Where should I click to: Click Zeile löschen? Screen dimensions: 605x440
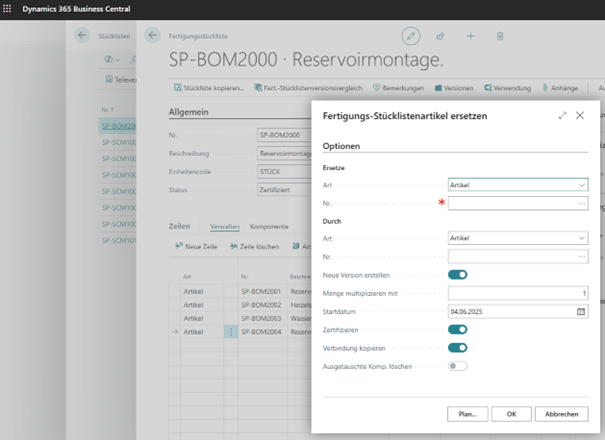click(254, 246)
